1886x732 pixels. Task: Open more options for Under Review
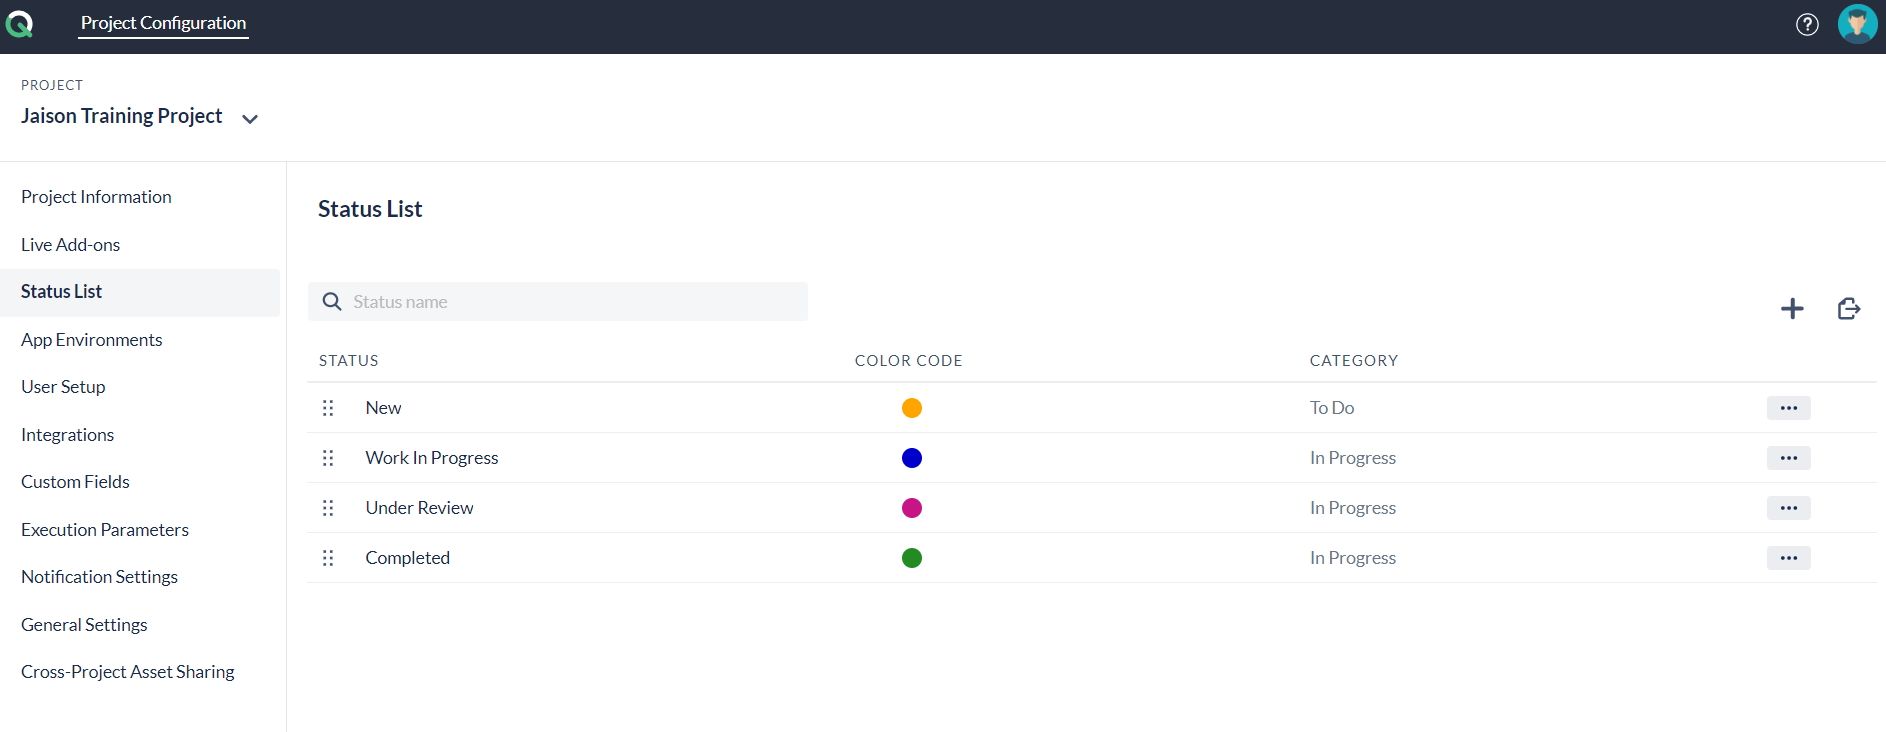1789,508
